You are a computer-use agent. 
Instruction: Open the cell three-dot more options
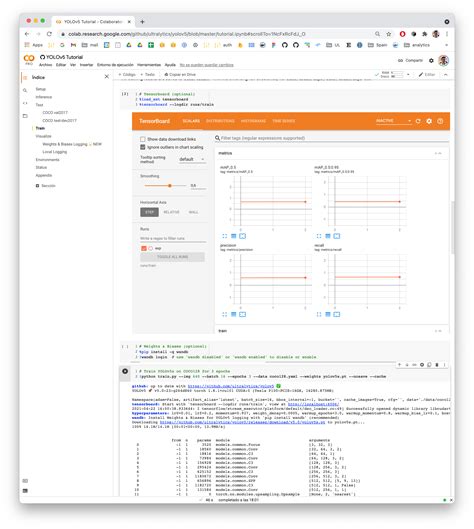(x=444, y=365)
